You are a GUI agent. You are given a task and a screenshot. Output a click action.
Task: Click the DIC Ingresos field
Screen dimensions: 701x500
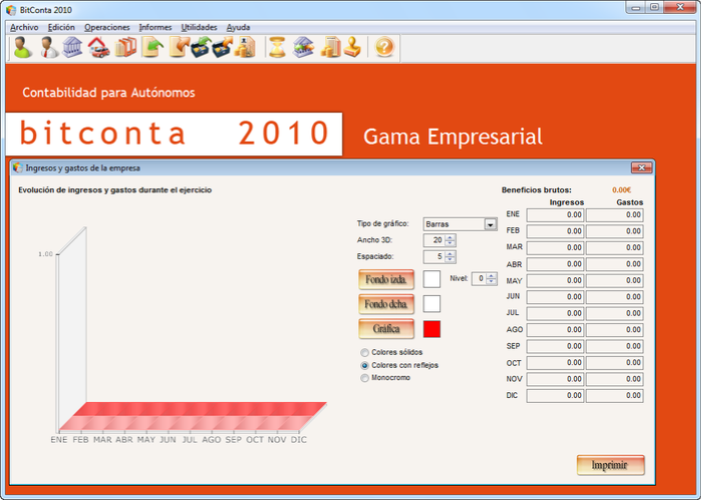tap(555, 396)
